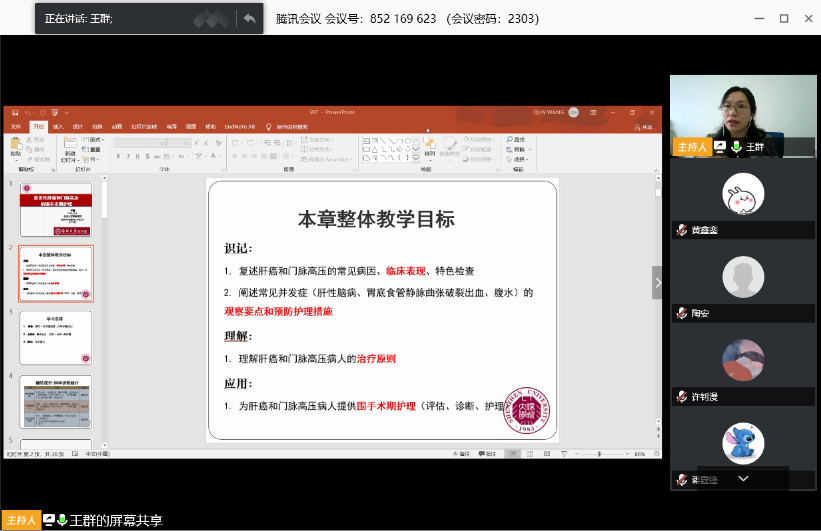Open the 文件 (File) menu
Image resolution: width=821 pixels, height=531 pixels.
15,127
